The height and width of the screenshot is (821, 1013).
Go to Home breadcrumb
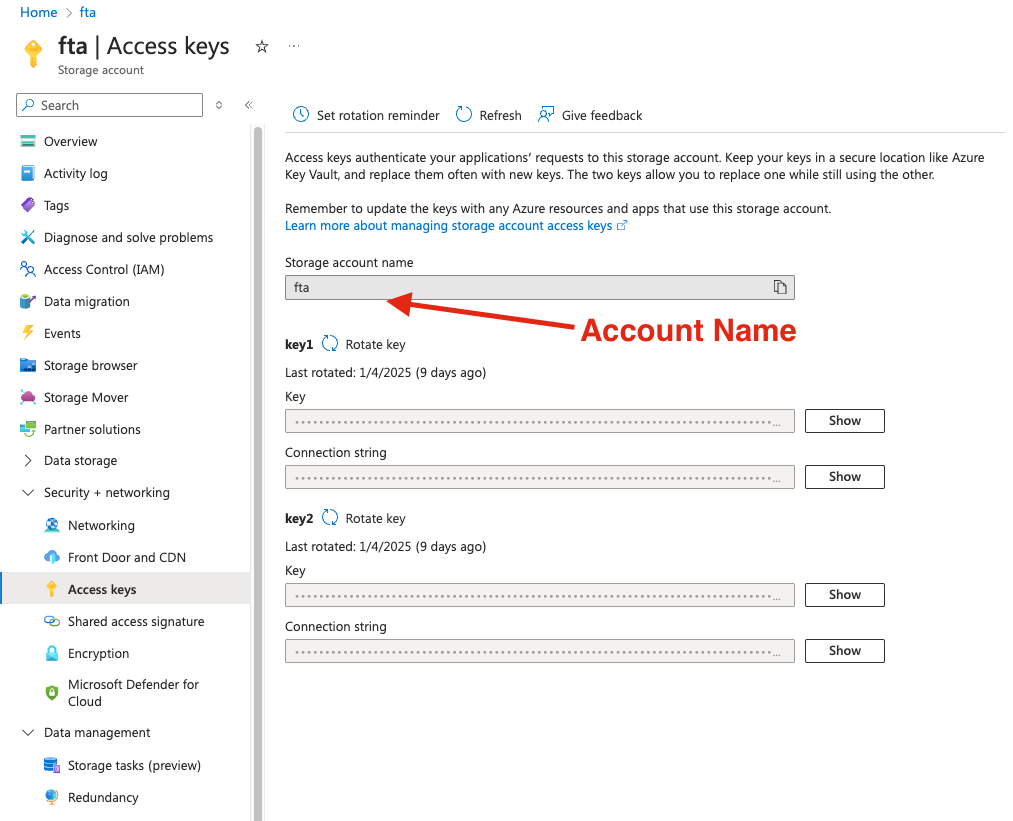(39, 12)
